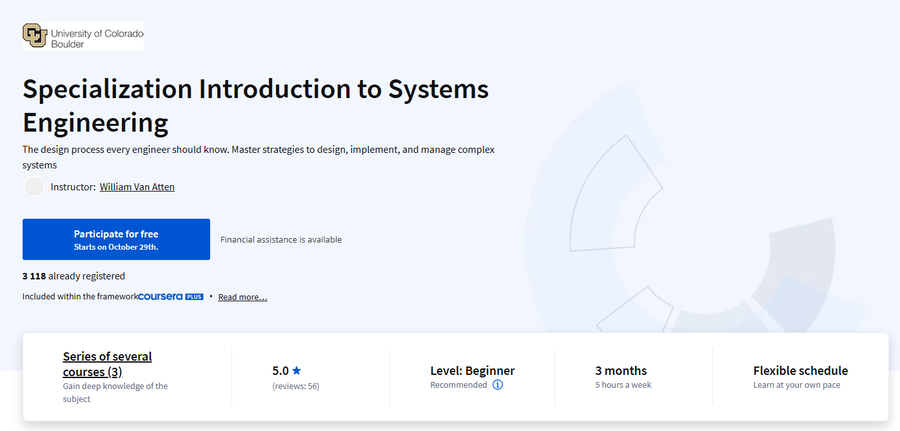Open instructor William Van Atten's profile link
The width and height of the screenshot is (900, 431).
pos(137,187)
